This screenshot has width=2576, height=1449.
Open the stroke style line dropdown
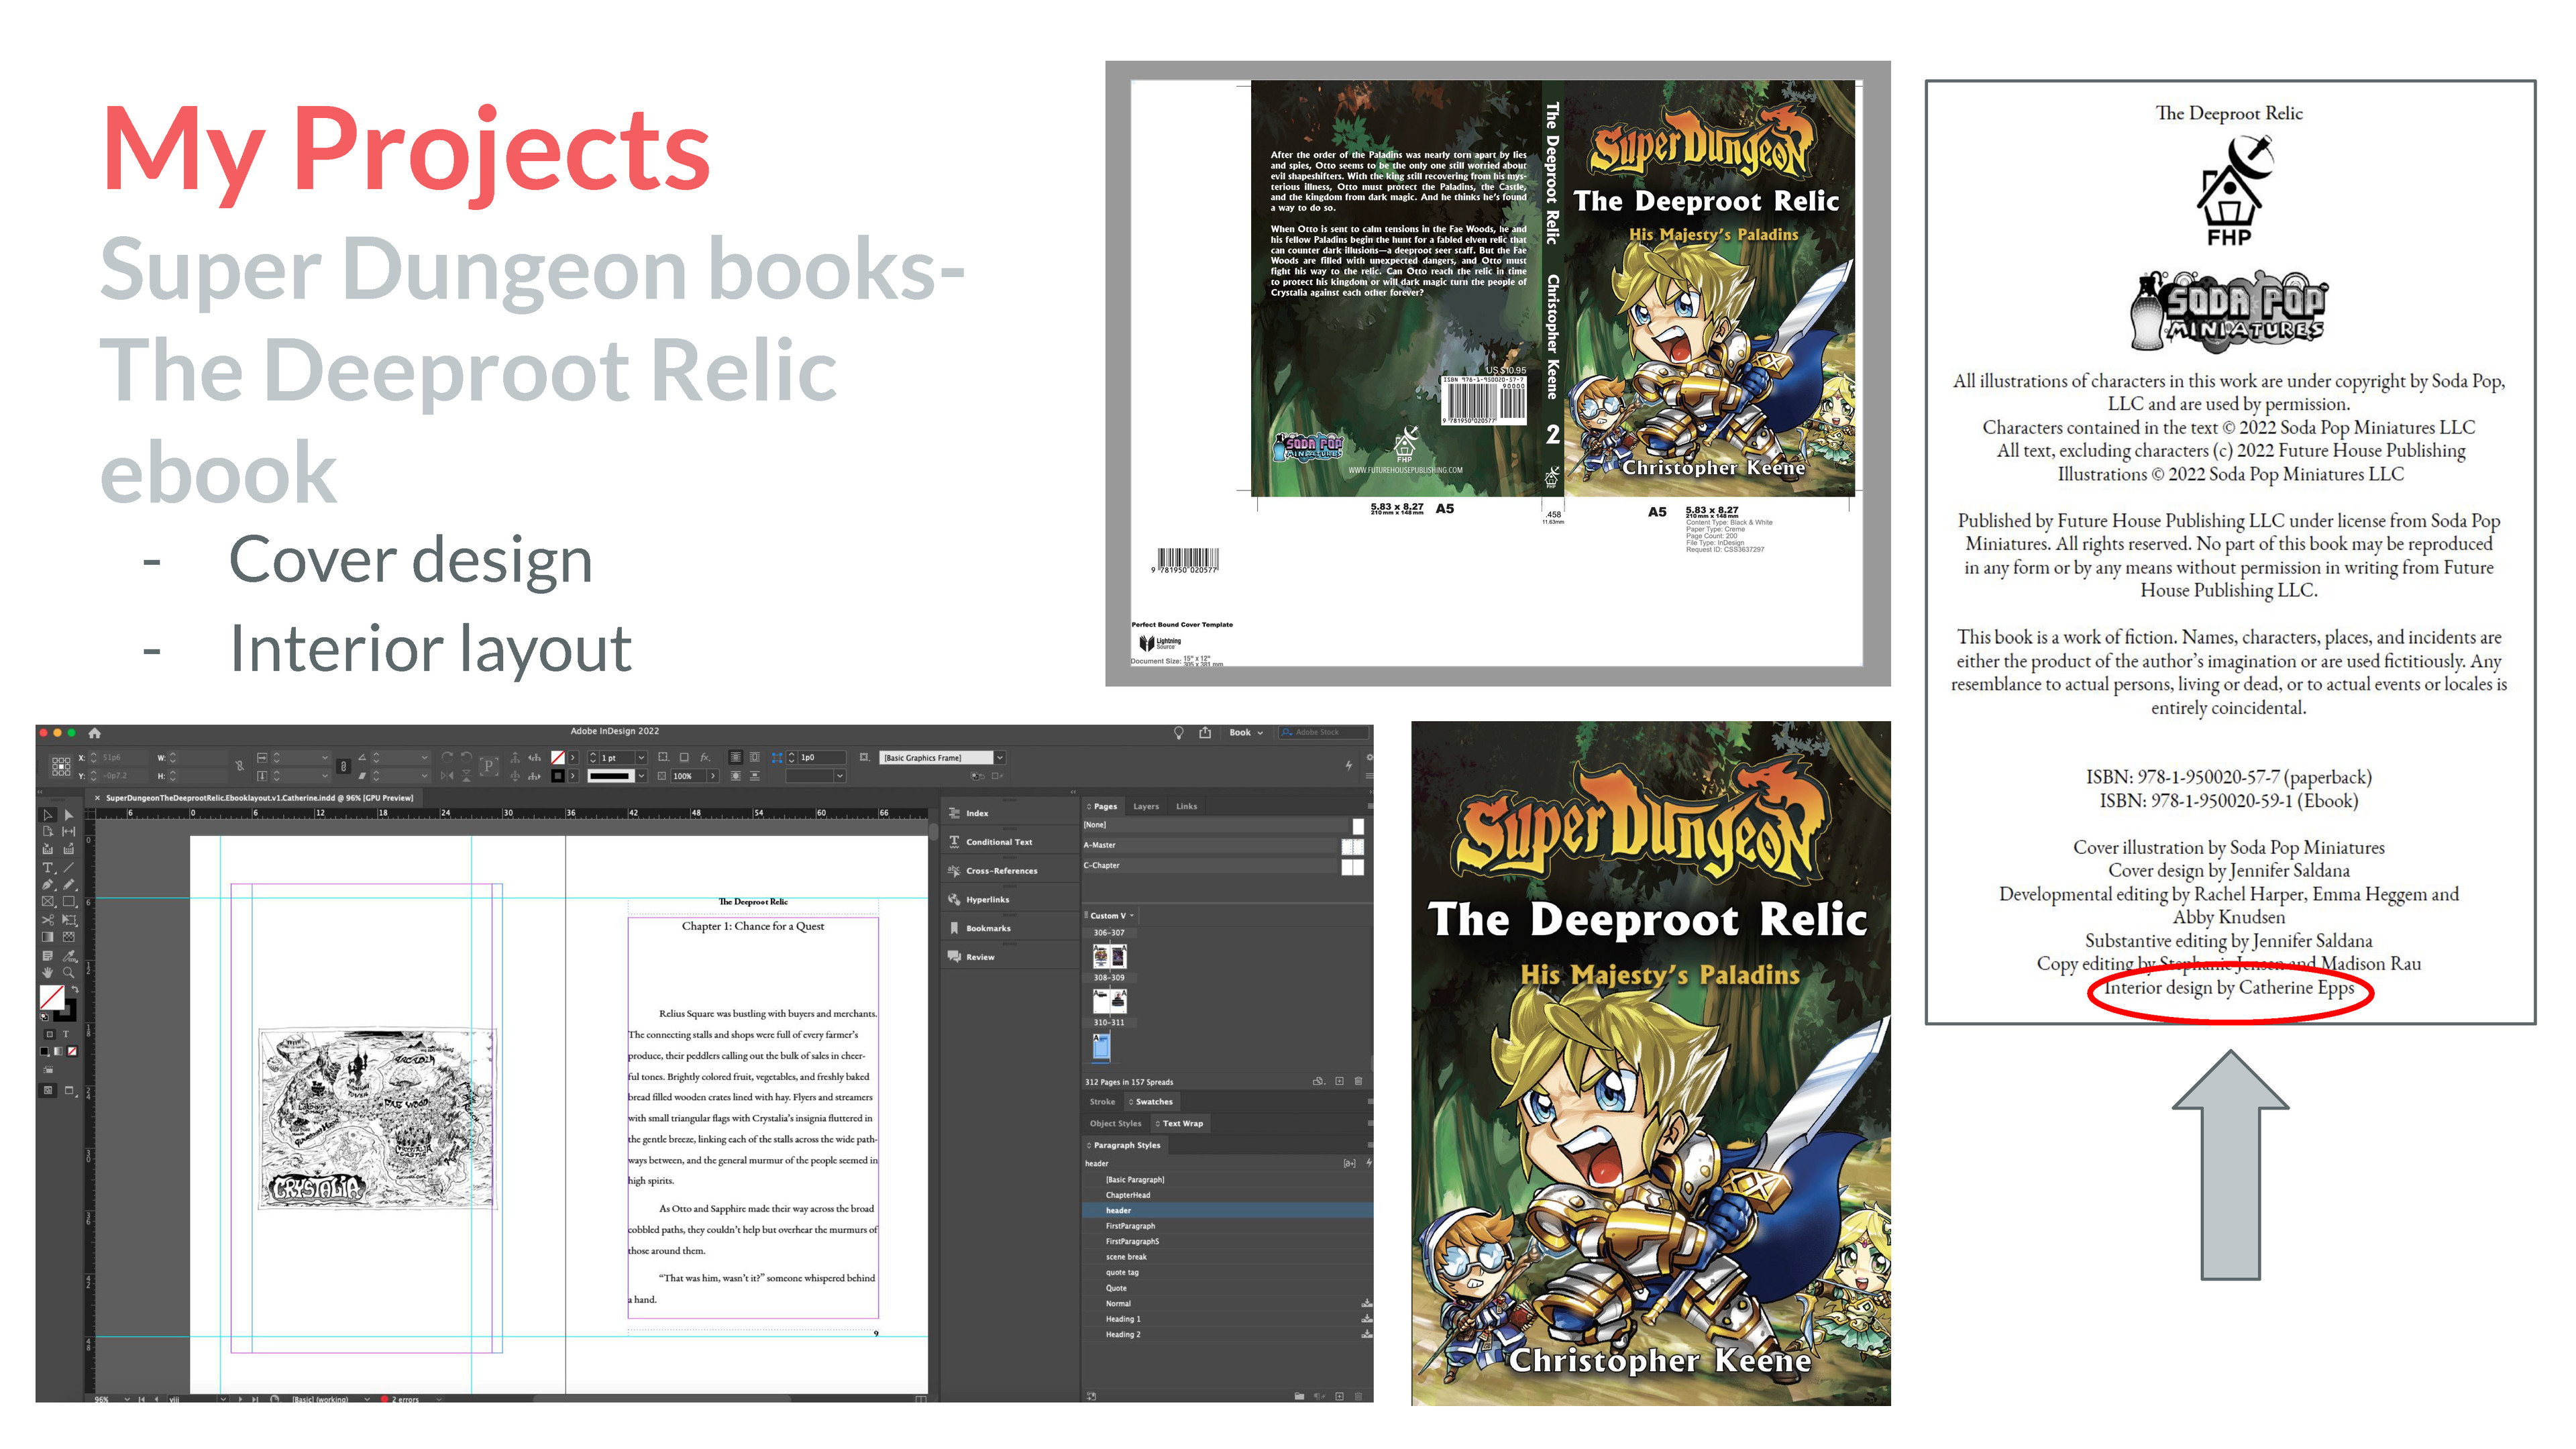[x=641, y=776]
